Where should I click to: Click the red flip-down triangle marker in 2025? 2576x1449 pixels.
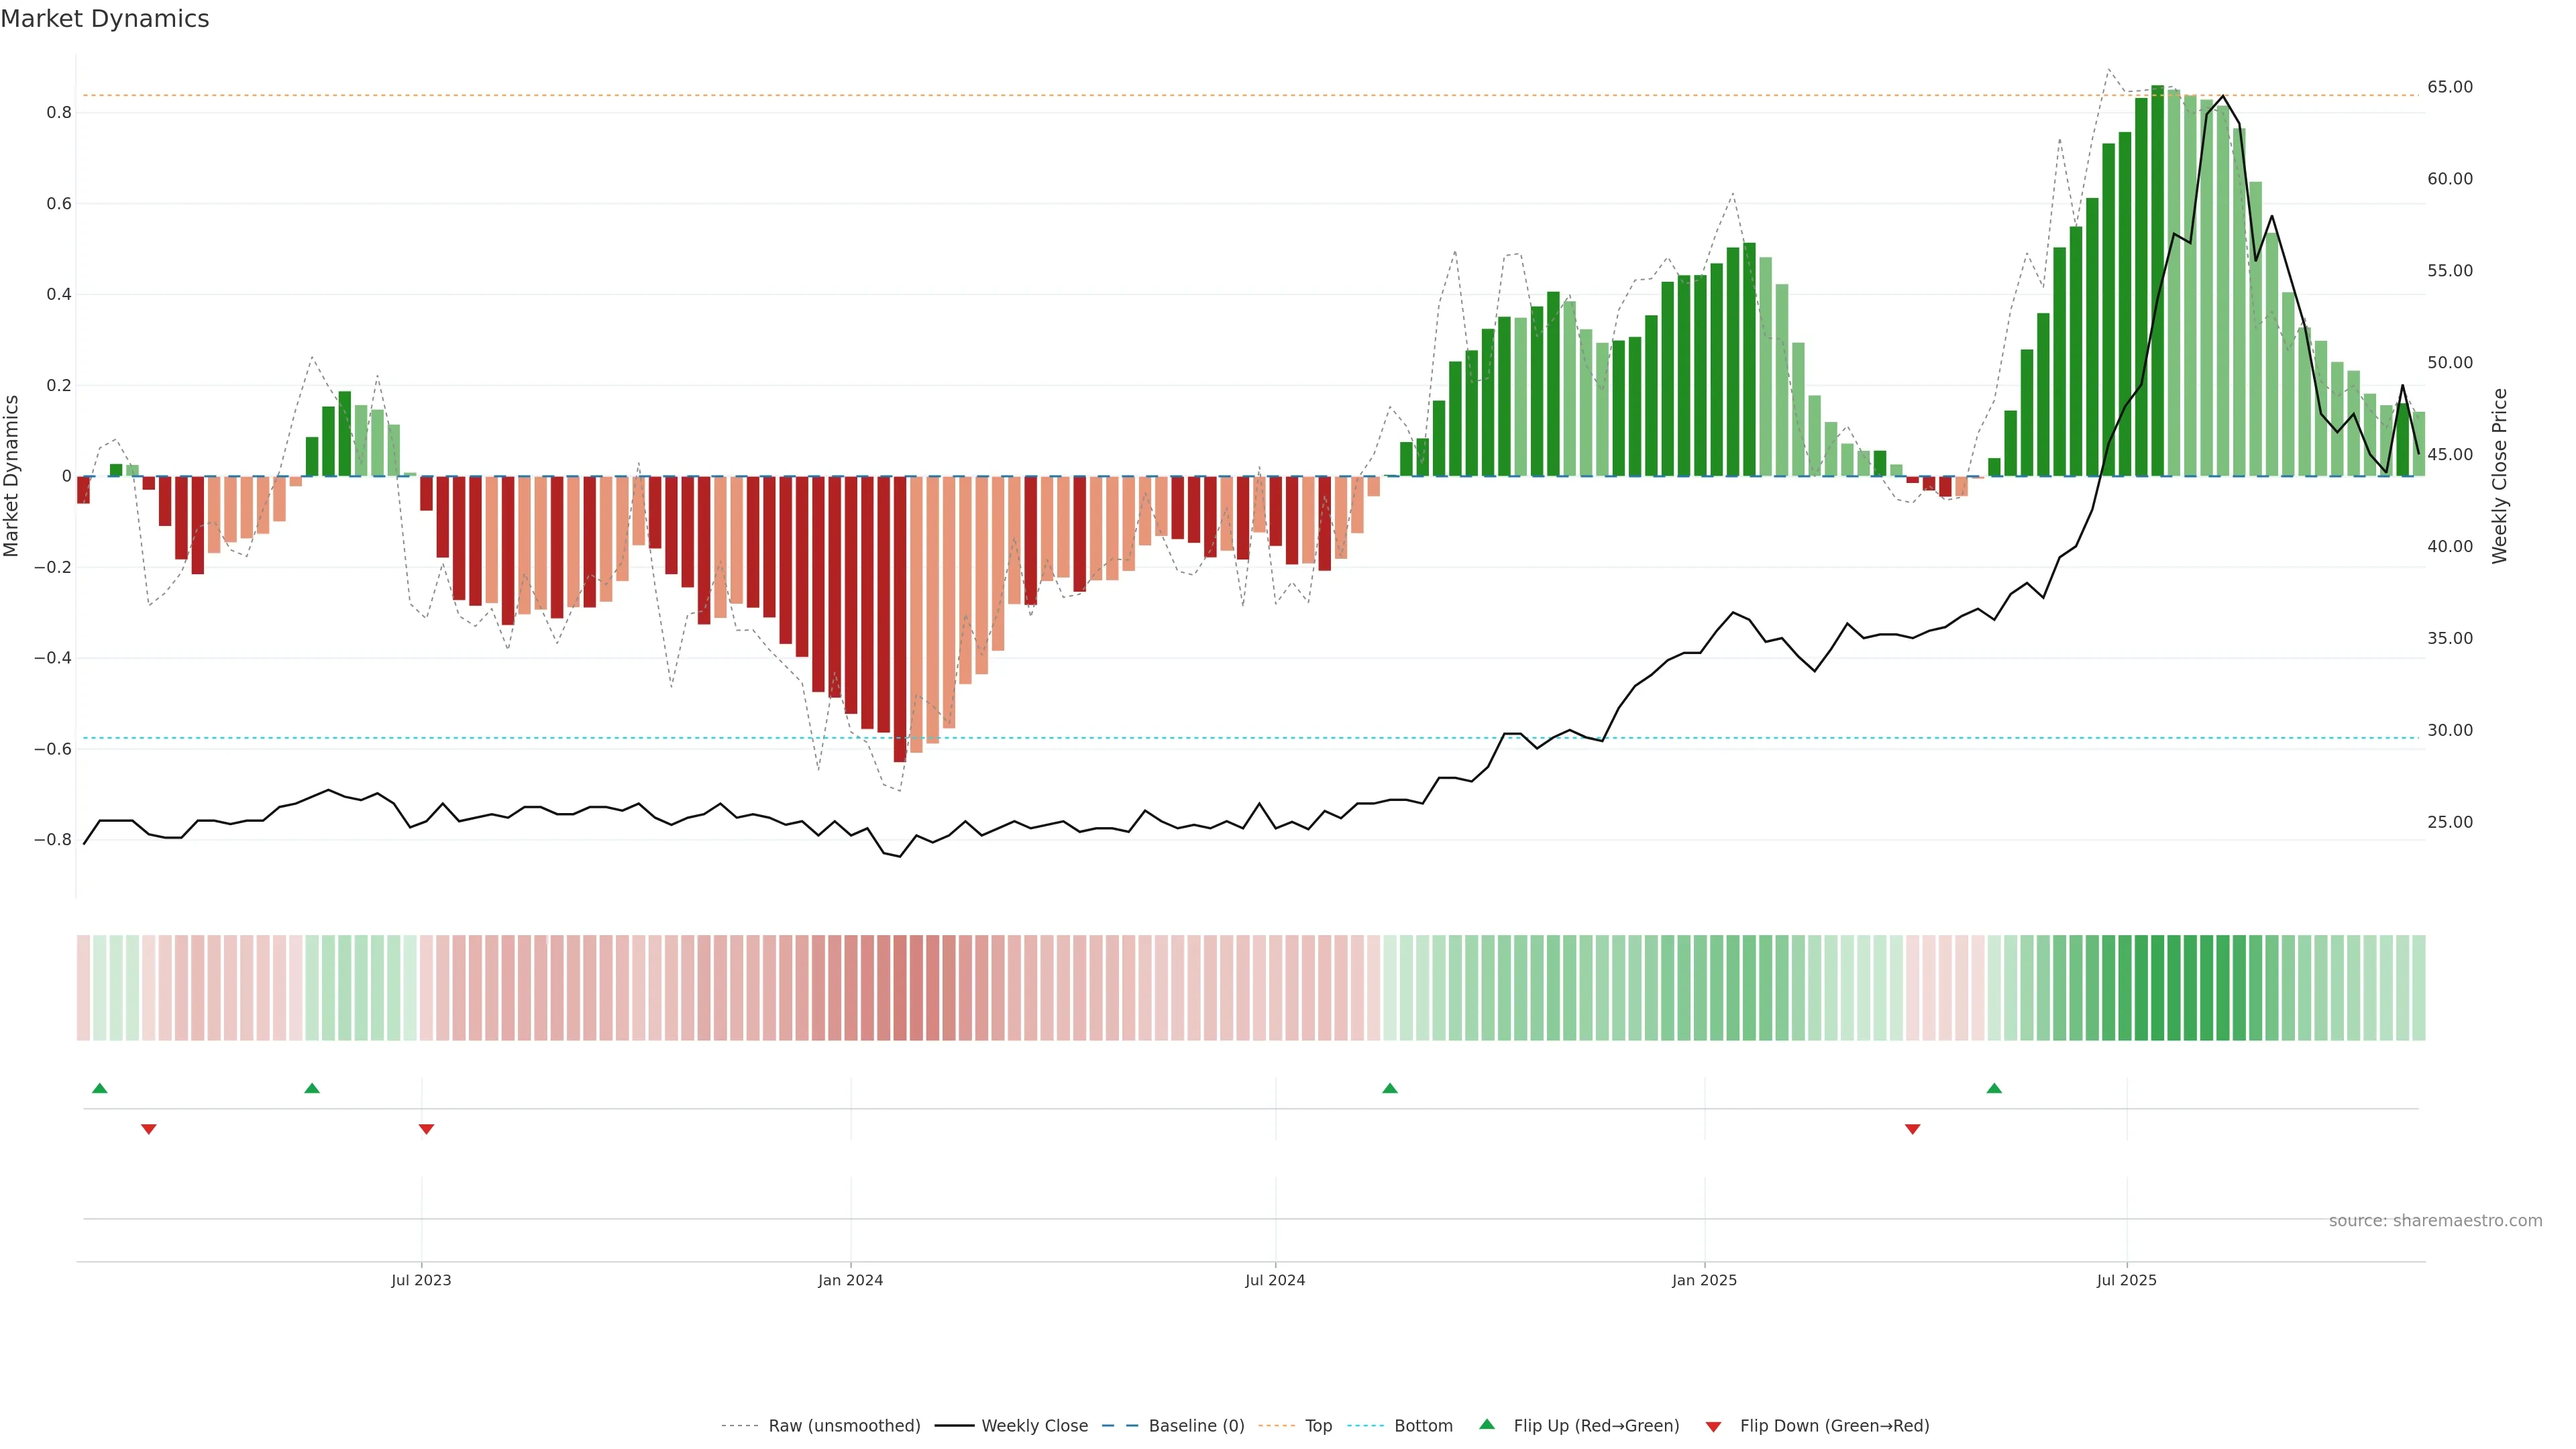pos(1912,1129)
